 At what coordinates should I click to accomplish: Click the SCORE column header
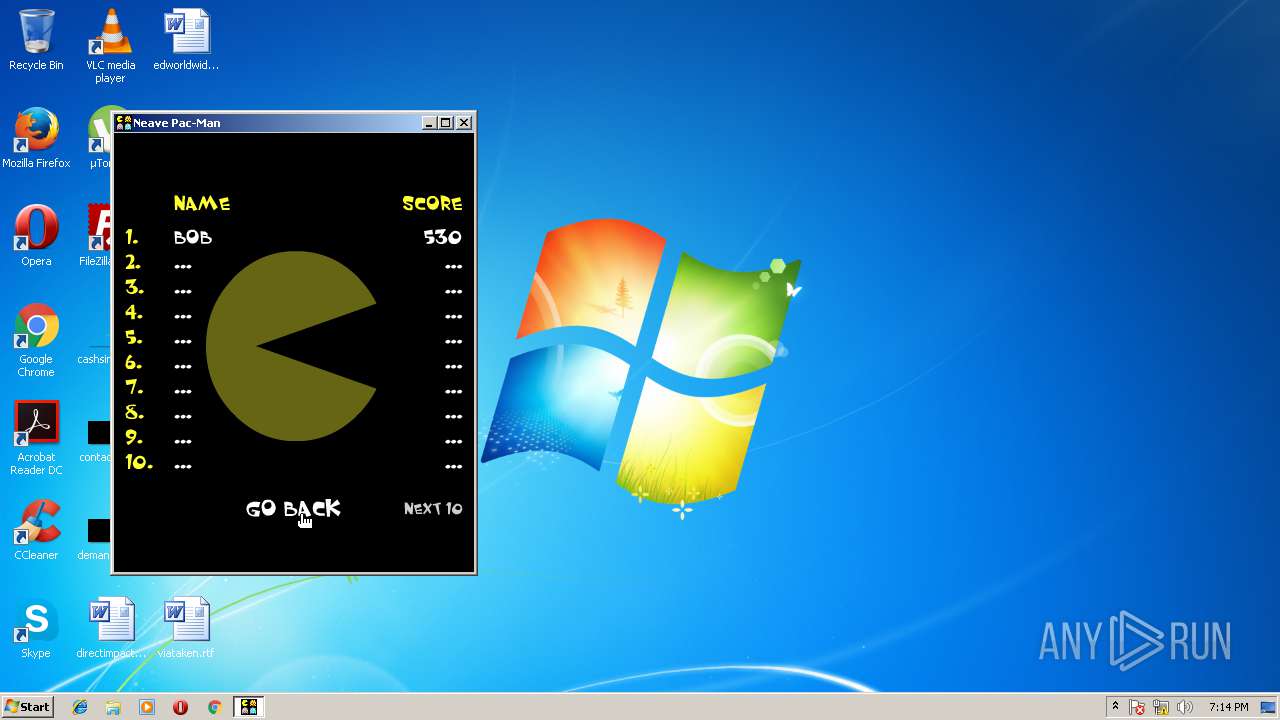click(432, 203)
